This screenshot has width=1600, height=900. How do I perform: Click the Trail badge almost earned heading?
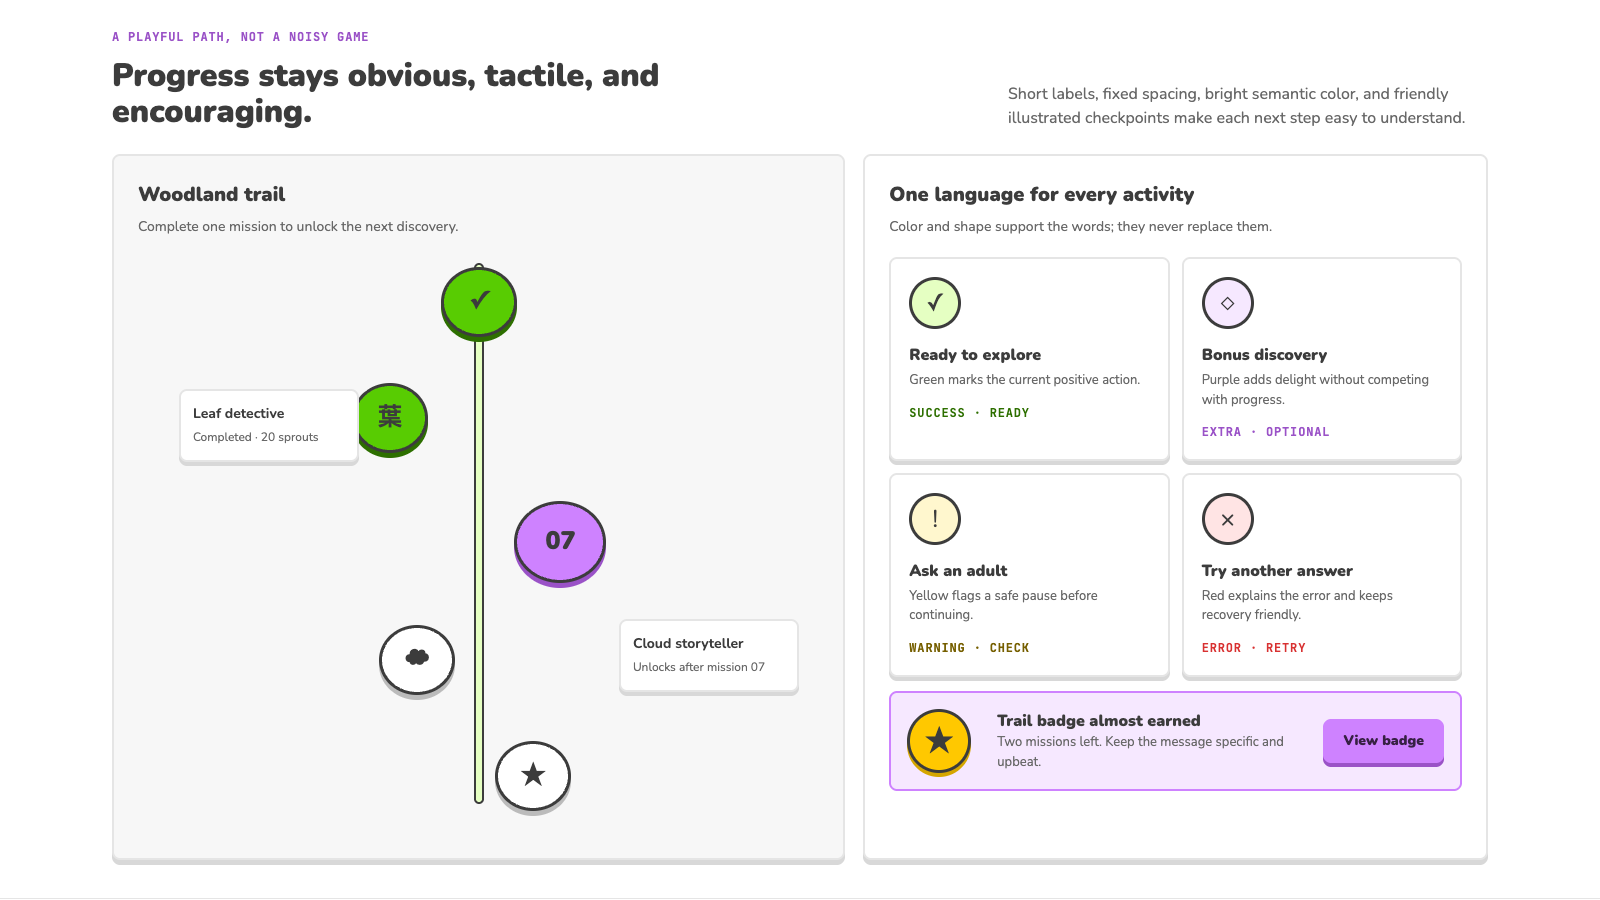[x=1098, y=721]
